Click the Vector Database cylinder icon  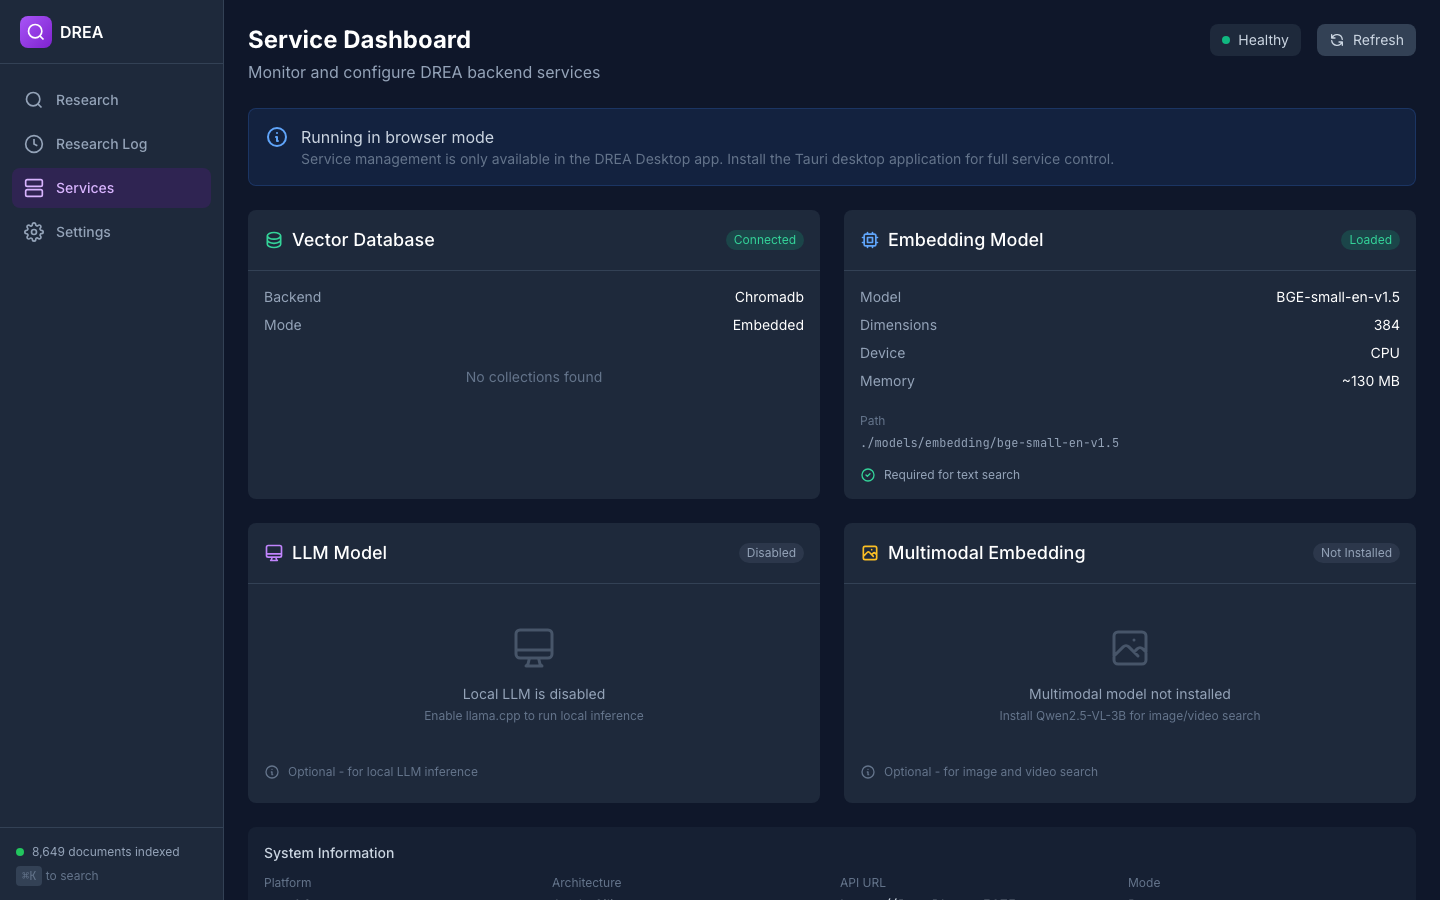click(274, 239)
